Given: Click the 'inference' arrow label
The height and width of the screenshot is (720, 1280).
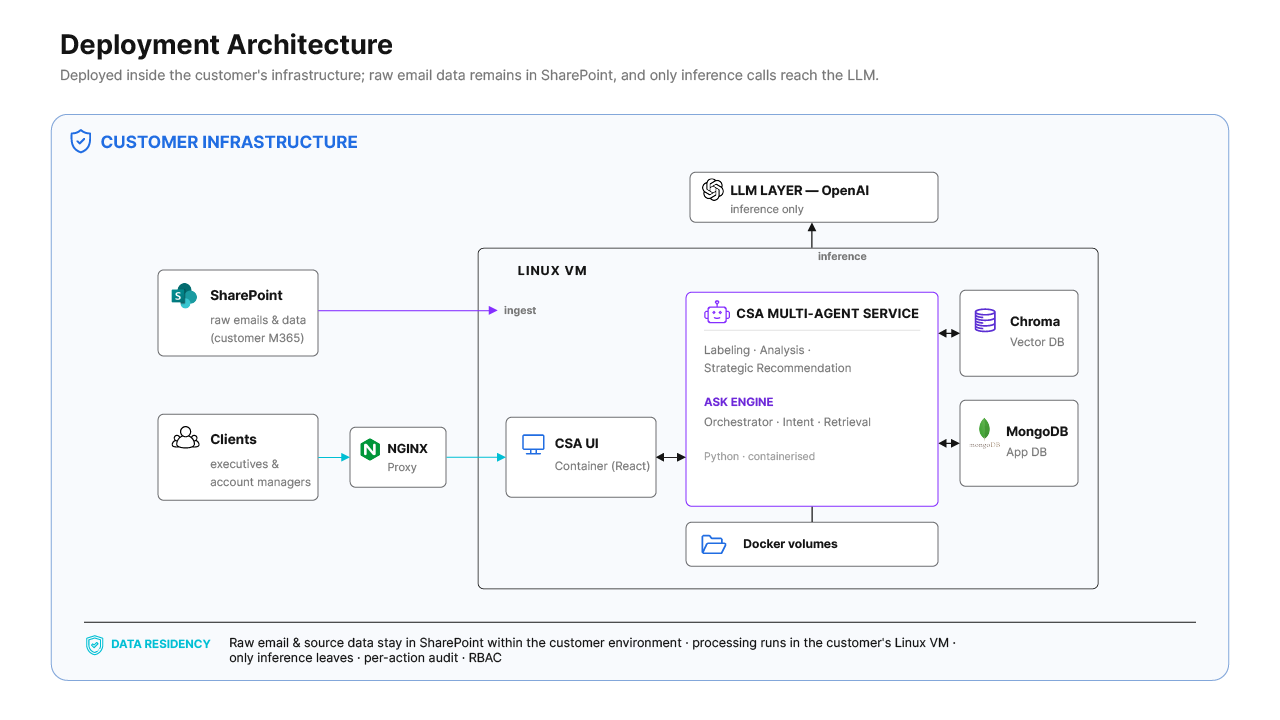Looking at the screenshot, I should (842, 257).
